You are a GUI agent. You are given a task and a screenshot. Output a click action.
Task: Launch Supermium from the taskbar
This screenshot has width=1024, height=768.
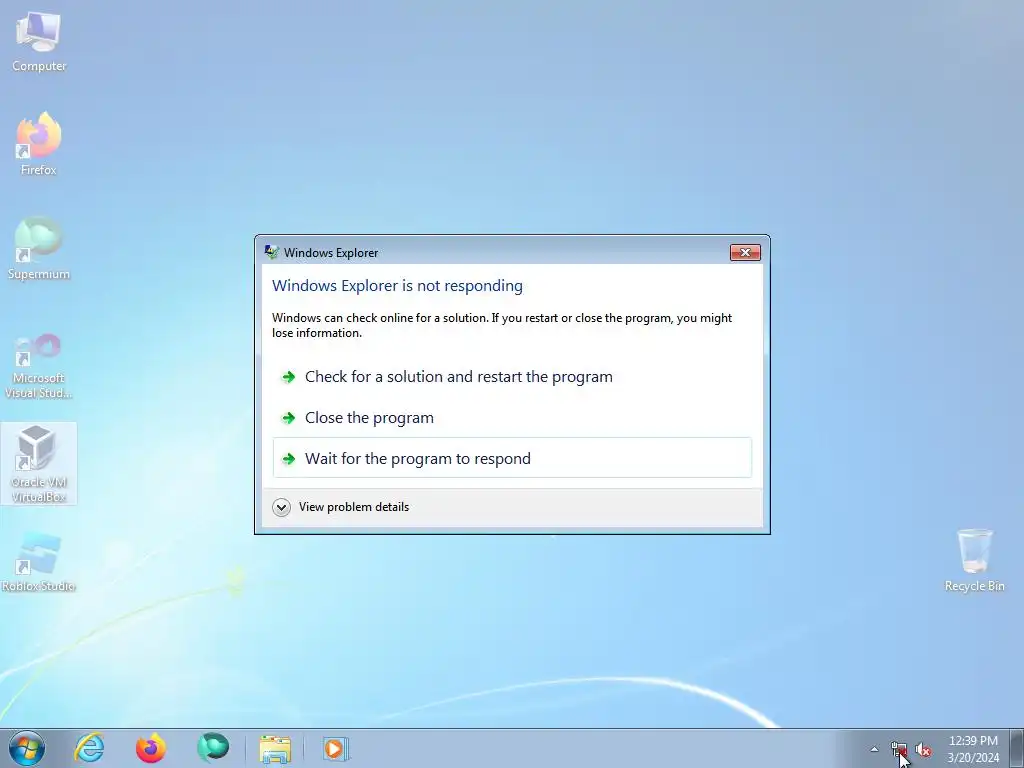point(213,748)
